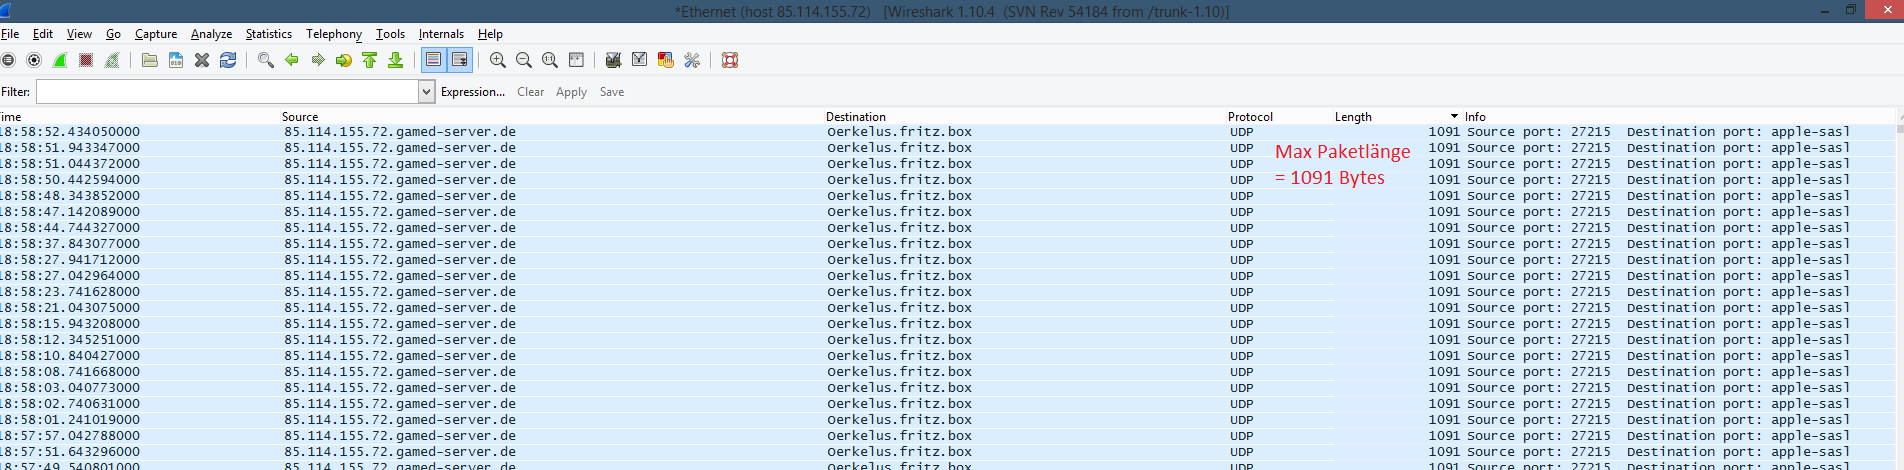Image resolution: width=1904 pixels, height=470 pixels.
Task: Select the packet at 18:58:37.843077000
Action: coord(947,244)
